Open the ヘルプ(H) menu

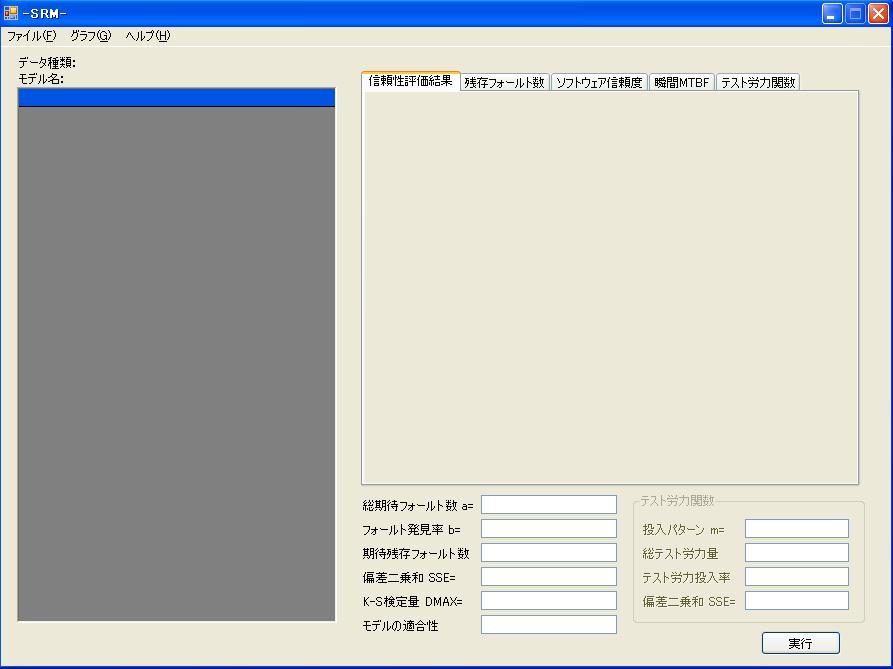(x=148, y=36)
